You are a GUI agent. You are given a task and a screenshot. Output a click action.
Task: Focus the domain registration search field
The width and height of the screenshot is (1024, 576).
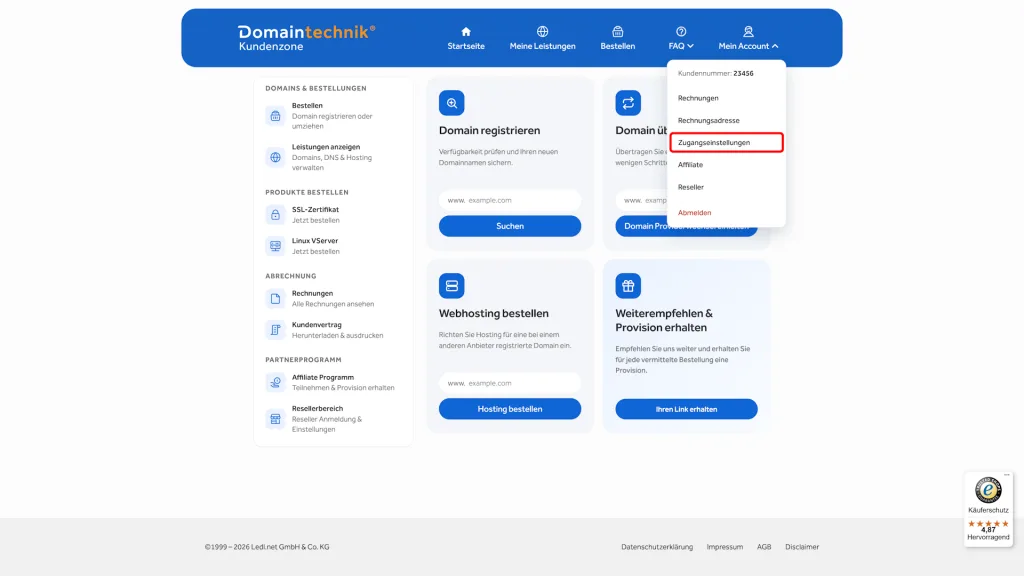pos(509,200)
